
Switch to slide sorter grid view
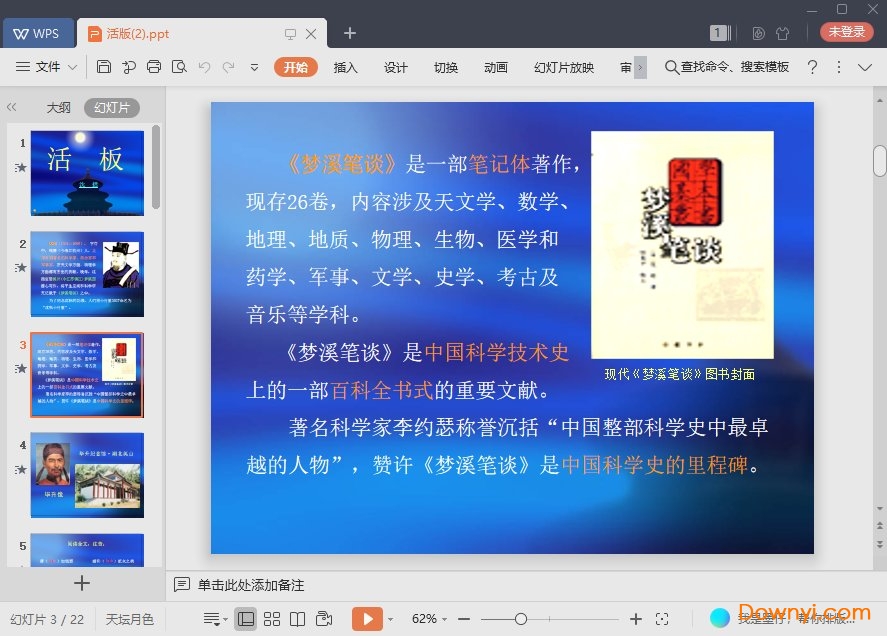point(272,619)
